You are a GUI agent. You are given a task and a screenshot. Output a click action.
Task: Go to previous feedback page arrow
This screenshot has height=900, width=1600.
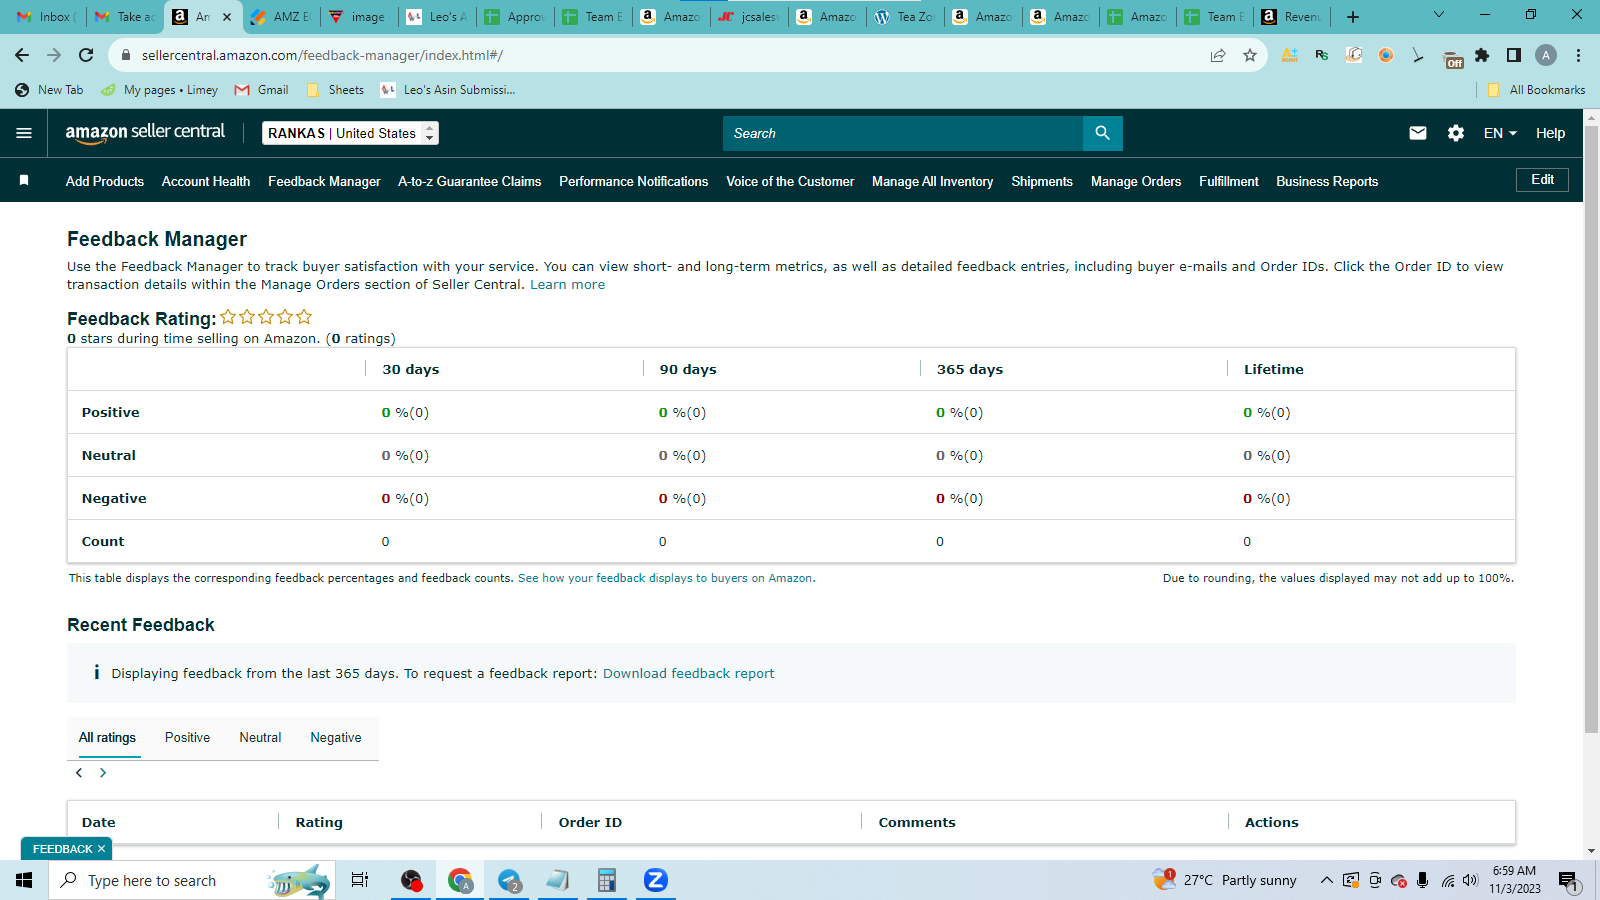(79, 773)
